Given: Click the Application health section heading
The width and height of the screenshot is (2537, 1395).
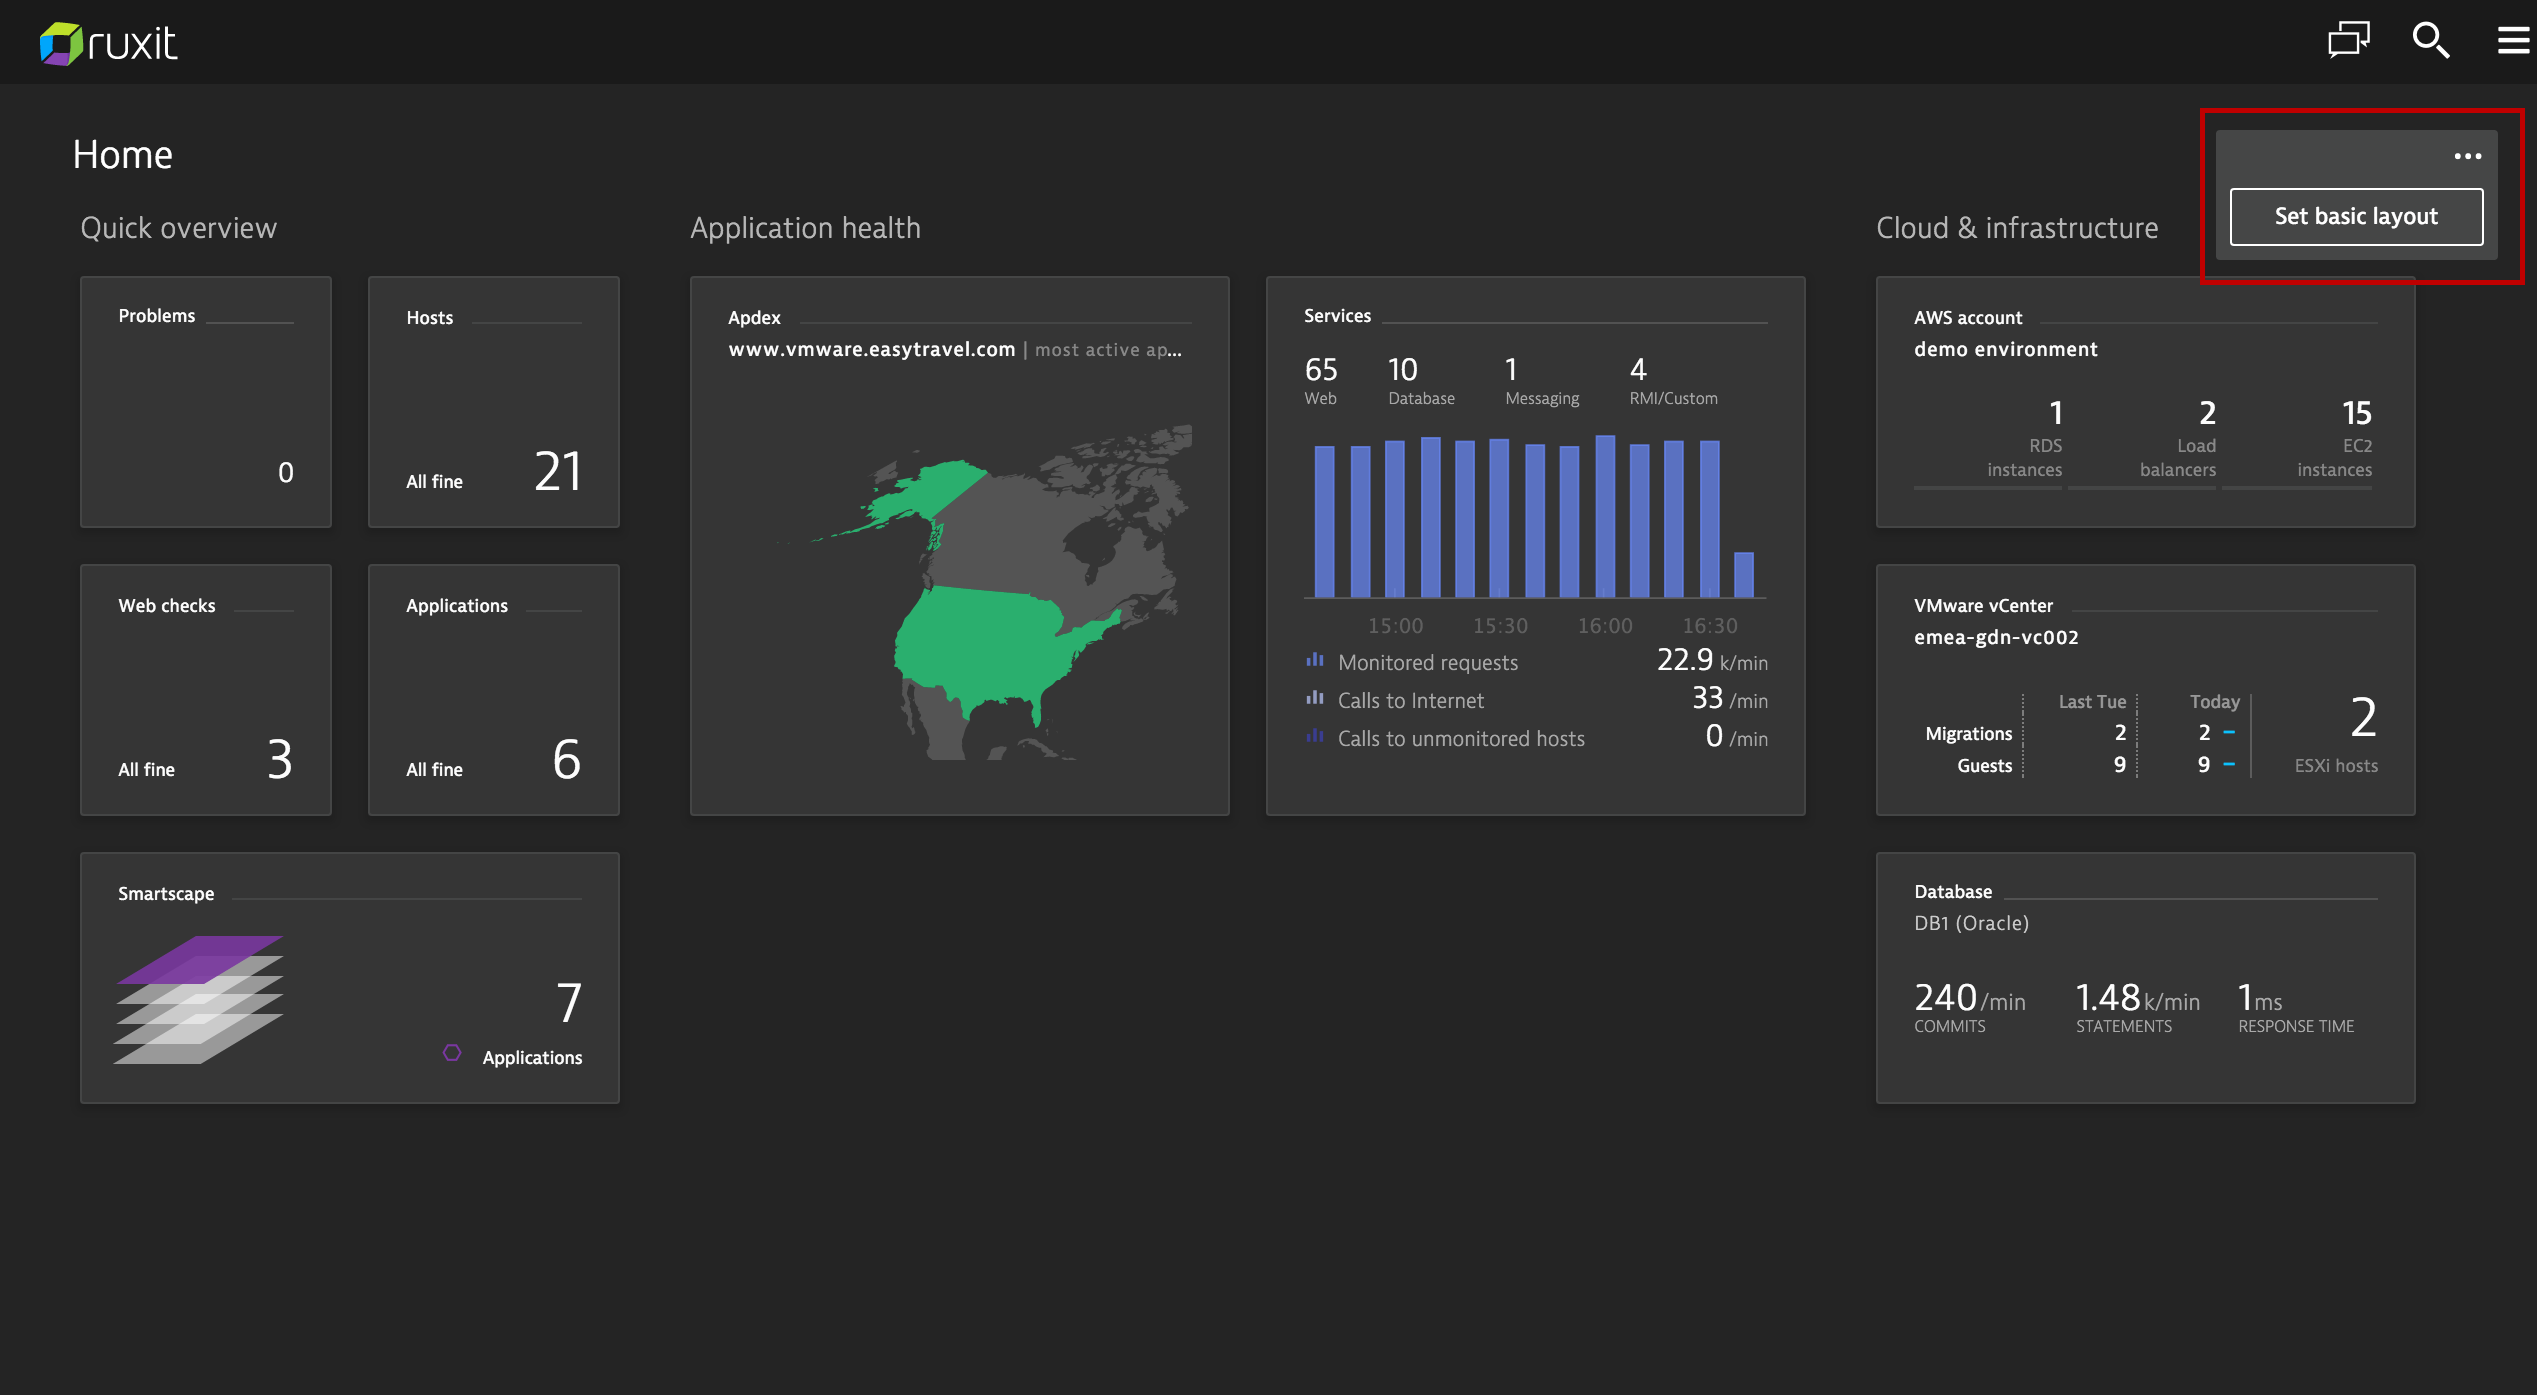Looking at the screenshot, I should click(805, 227).
